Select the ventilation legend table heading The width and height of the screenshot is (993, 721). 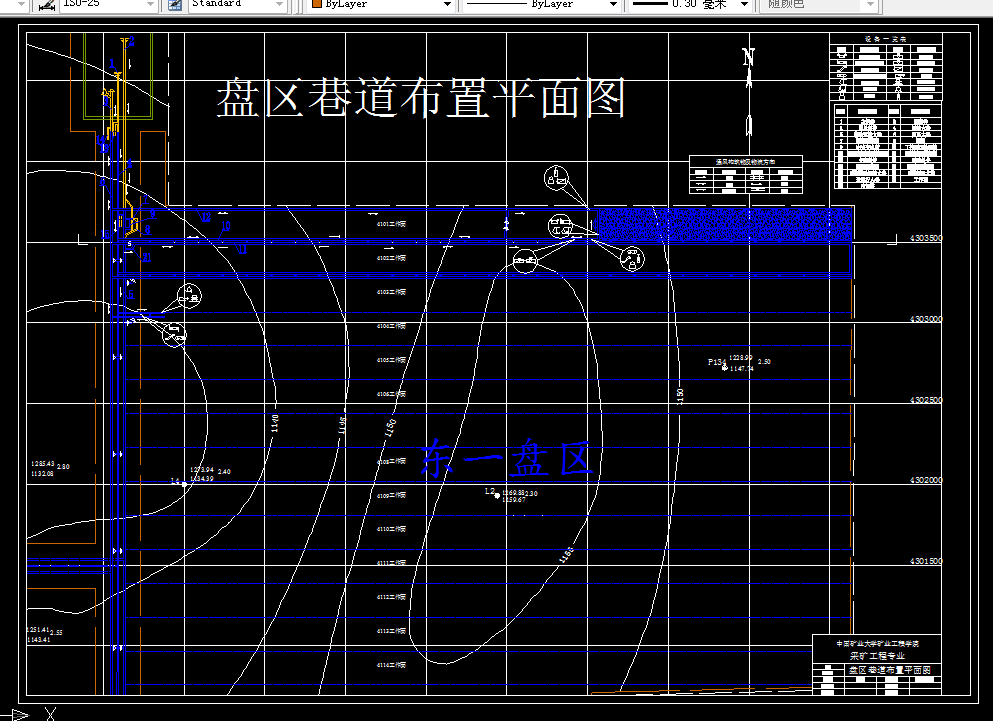[x=745, y=162]
